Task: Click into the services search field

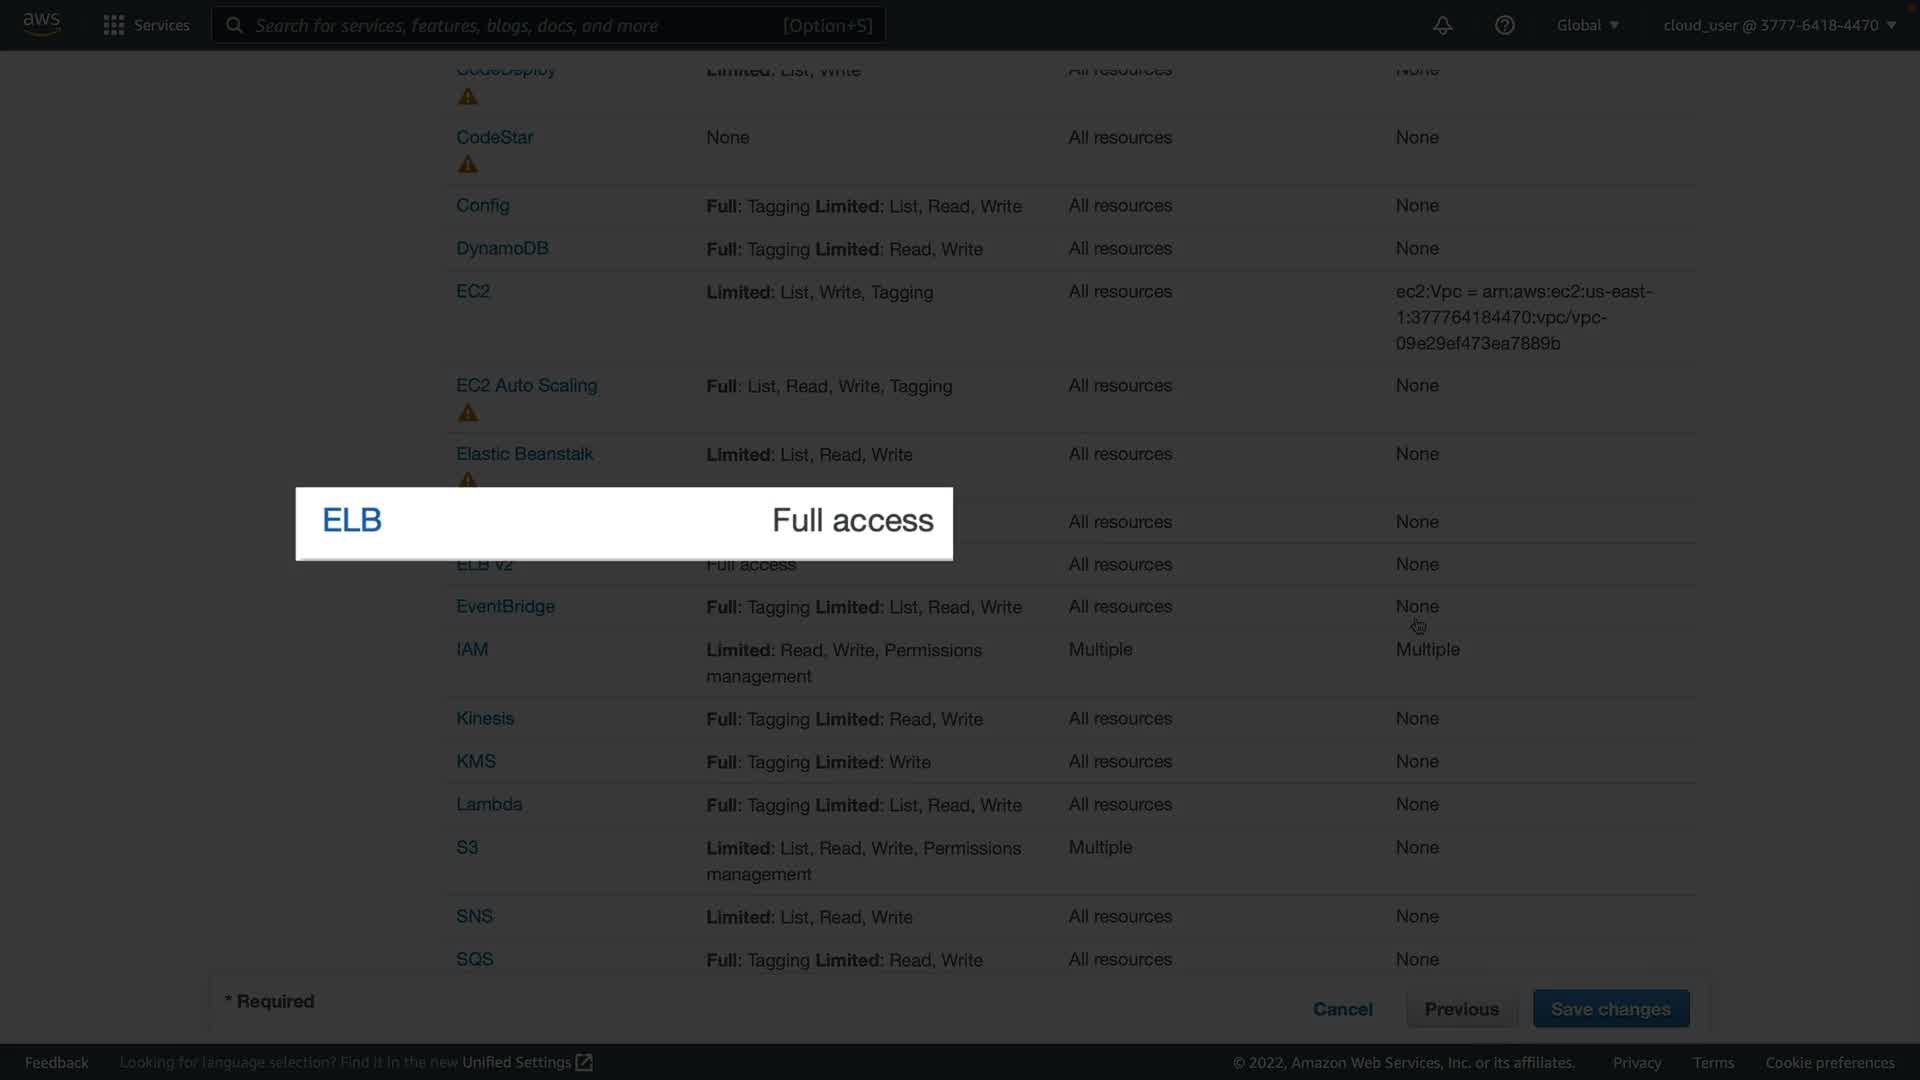Action: pyautogui.click(x=515, y=25)
